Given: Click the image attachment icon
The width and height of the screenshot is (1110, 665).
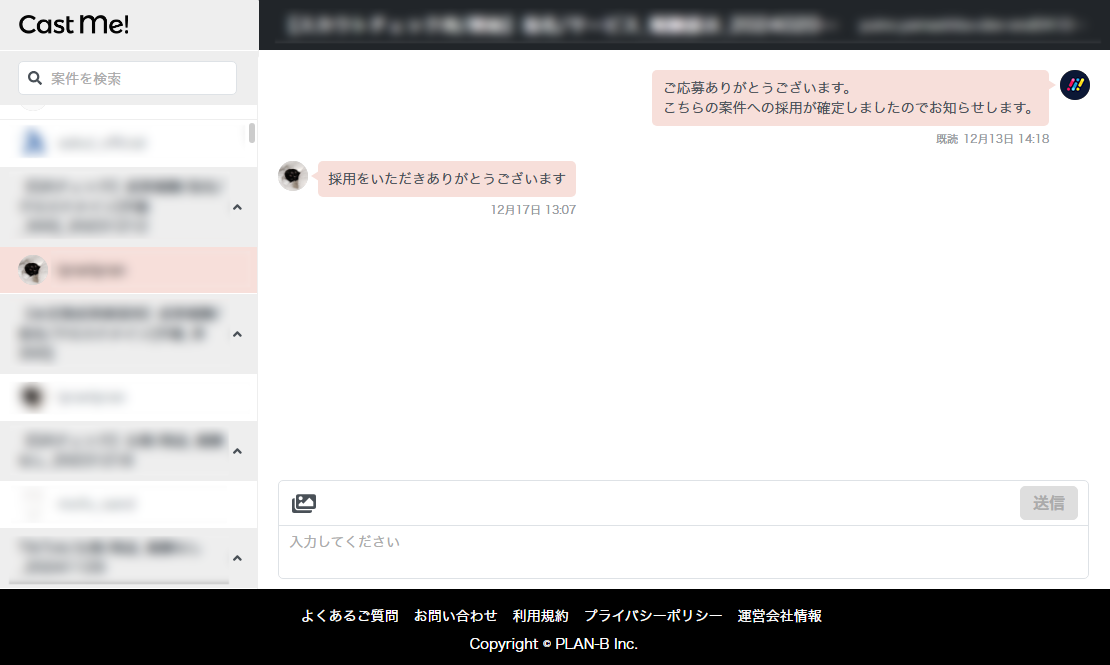Looking at the screenshot, I should (x=304, y=503).
